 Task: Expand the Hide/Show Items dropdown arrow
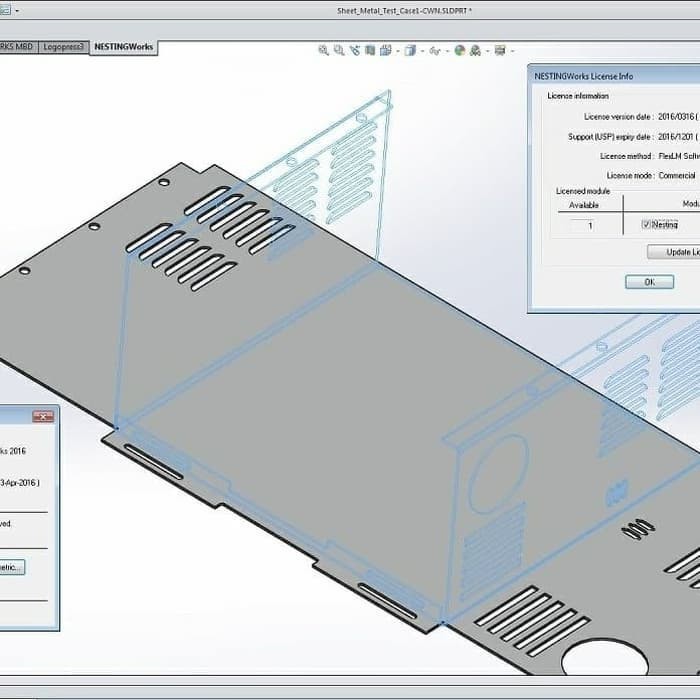click(x=447, y=51)
